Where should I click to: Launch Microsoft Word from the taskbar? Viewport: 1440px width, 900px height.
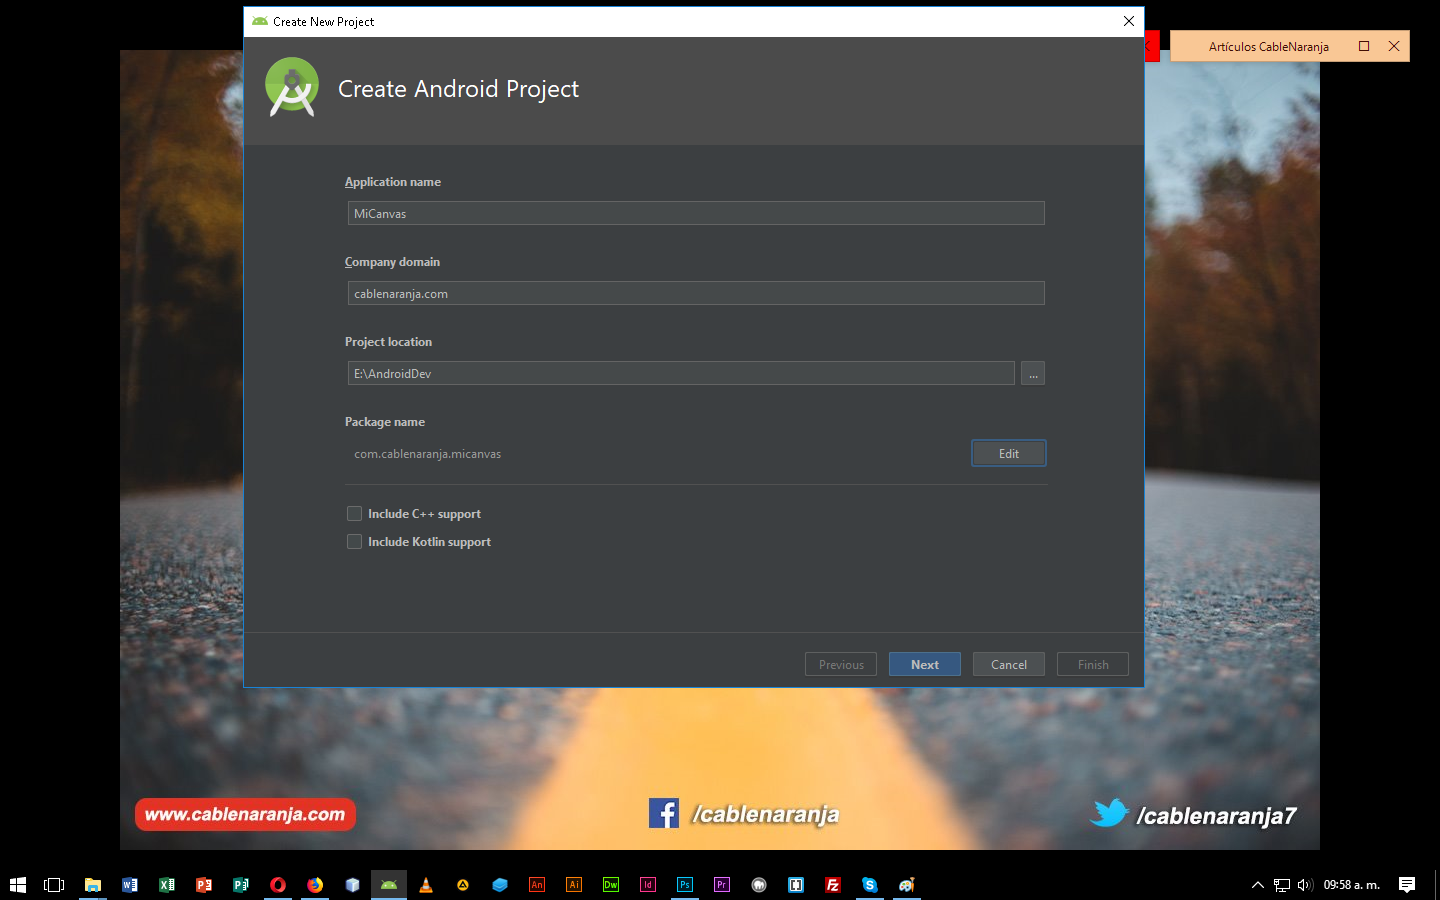coord(129,885)
